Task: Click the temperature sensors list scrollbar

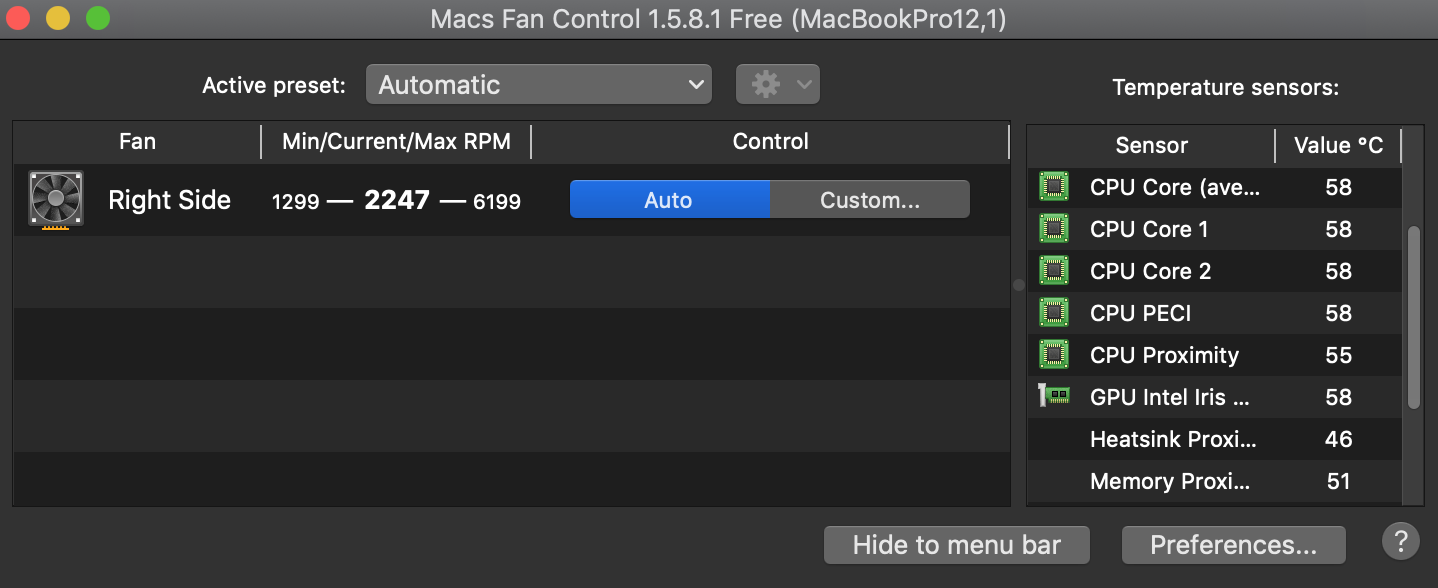Action: 1413,316
